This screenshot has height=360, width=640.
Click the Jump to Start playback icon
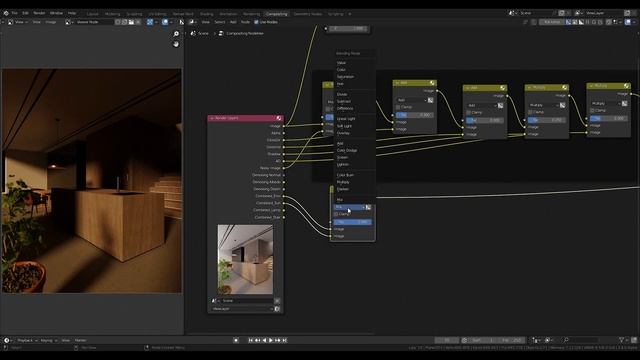[x=251, y=340]
